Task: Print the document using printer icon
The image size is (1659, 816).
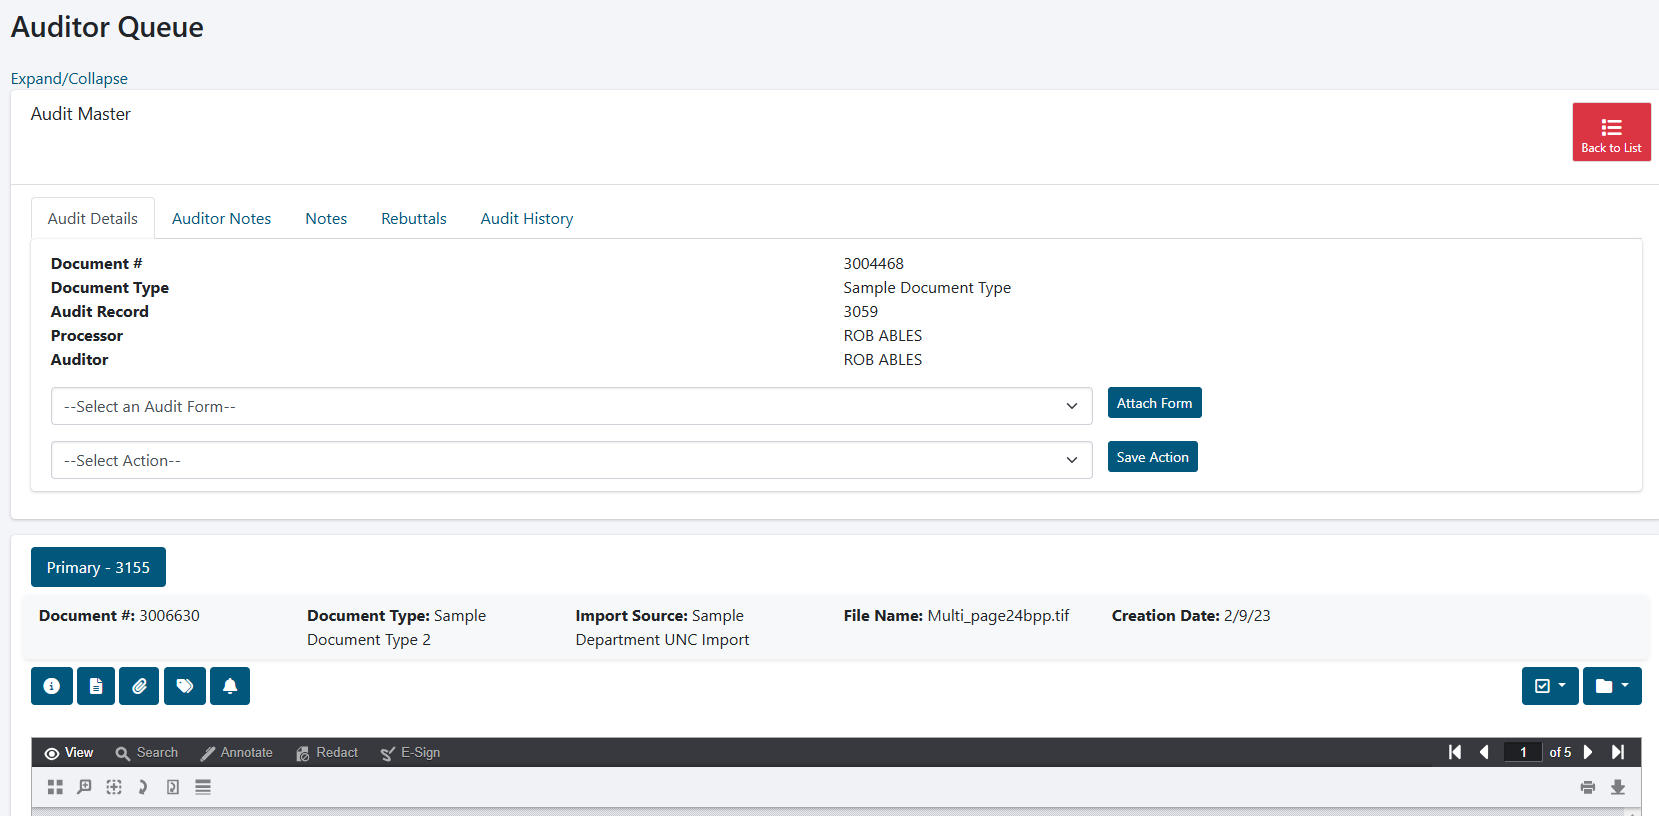Action: [x=1588, y=787]
